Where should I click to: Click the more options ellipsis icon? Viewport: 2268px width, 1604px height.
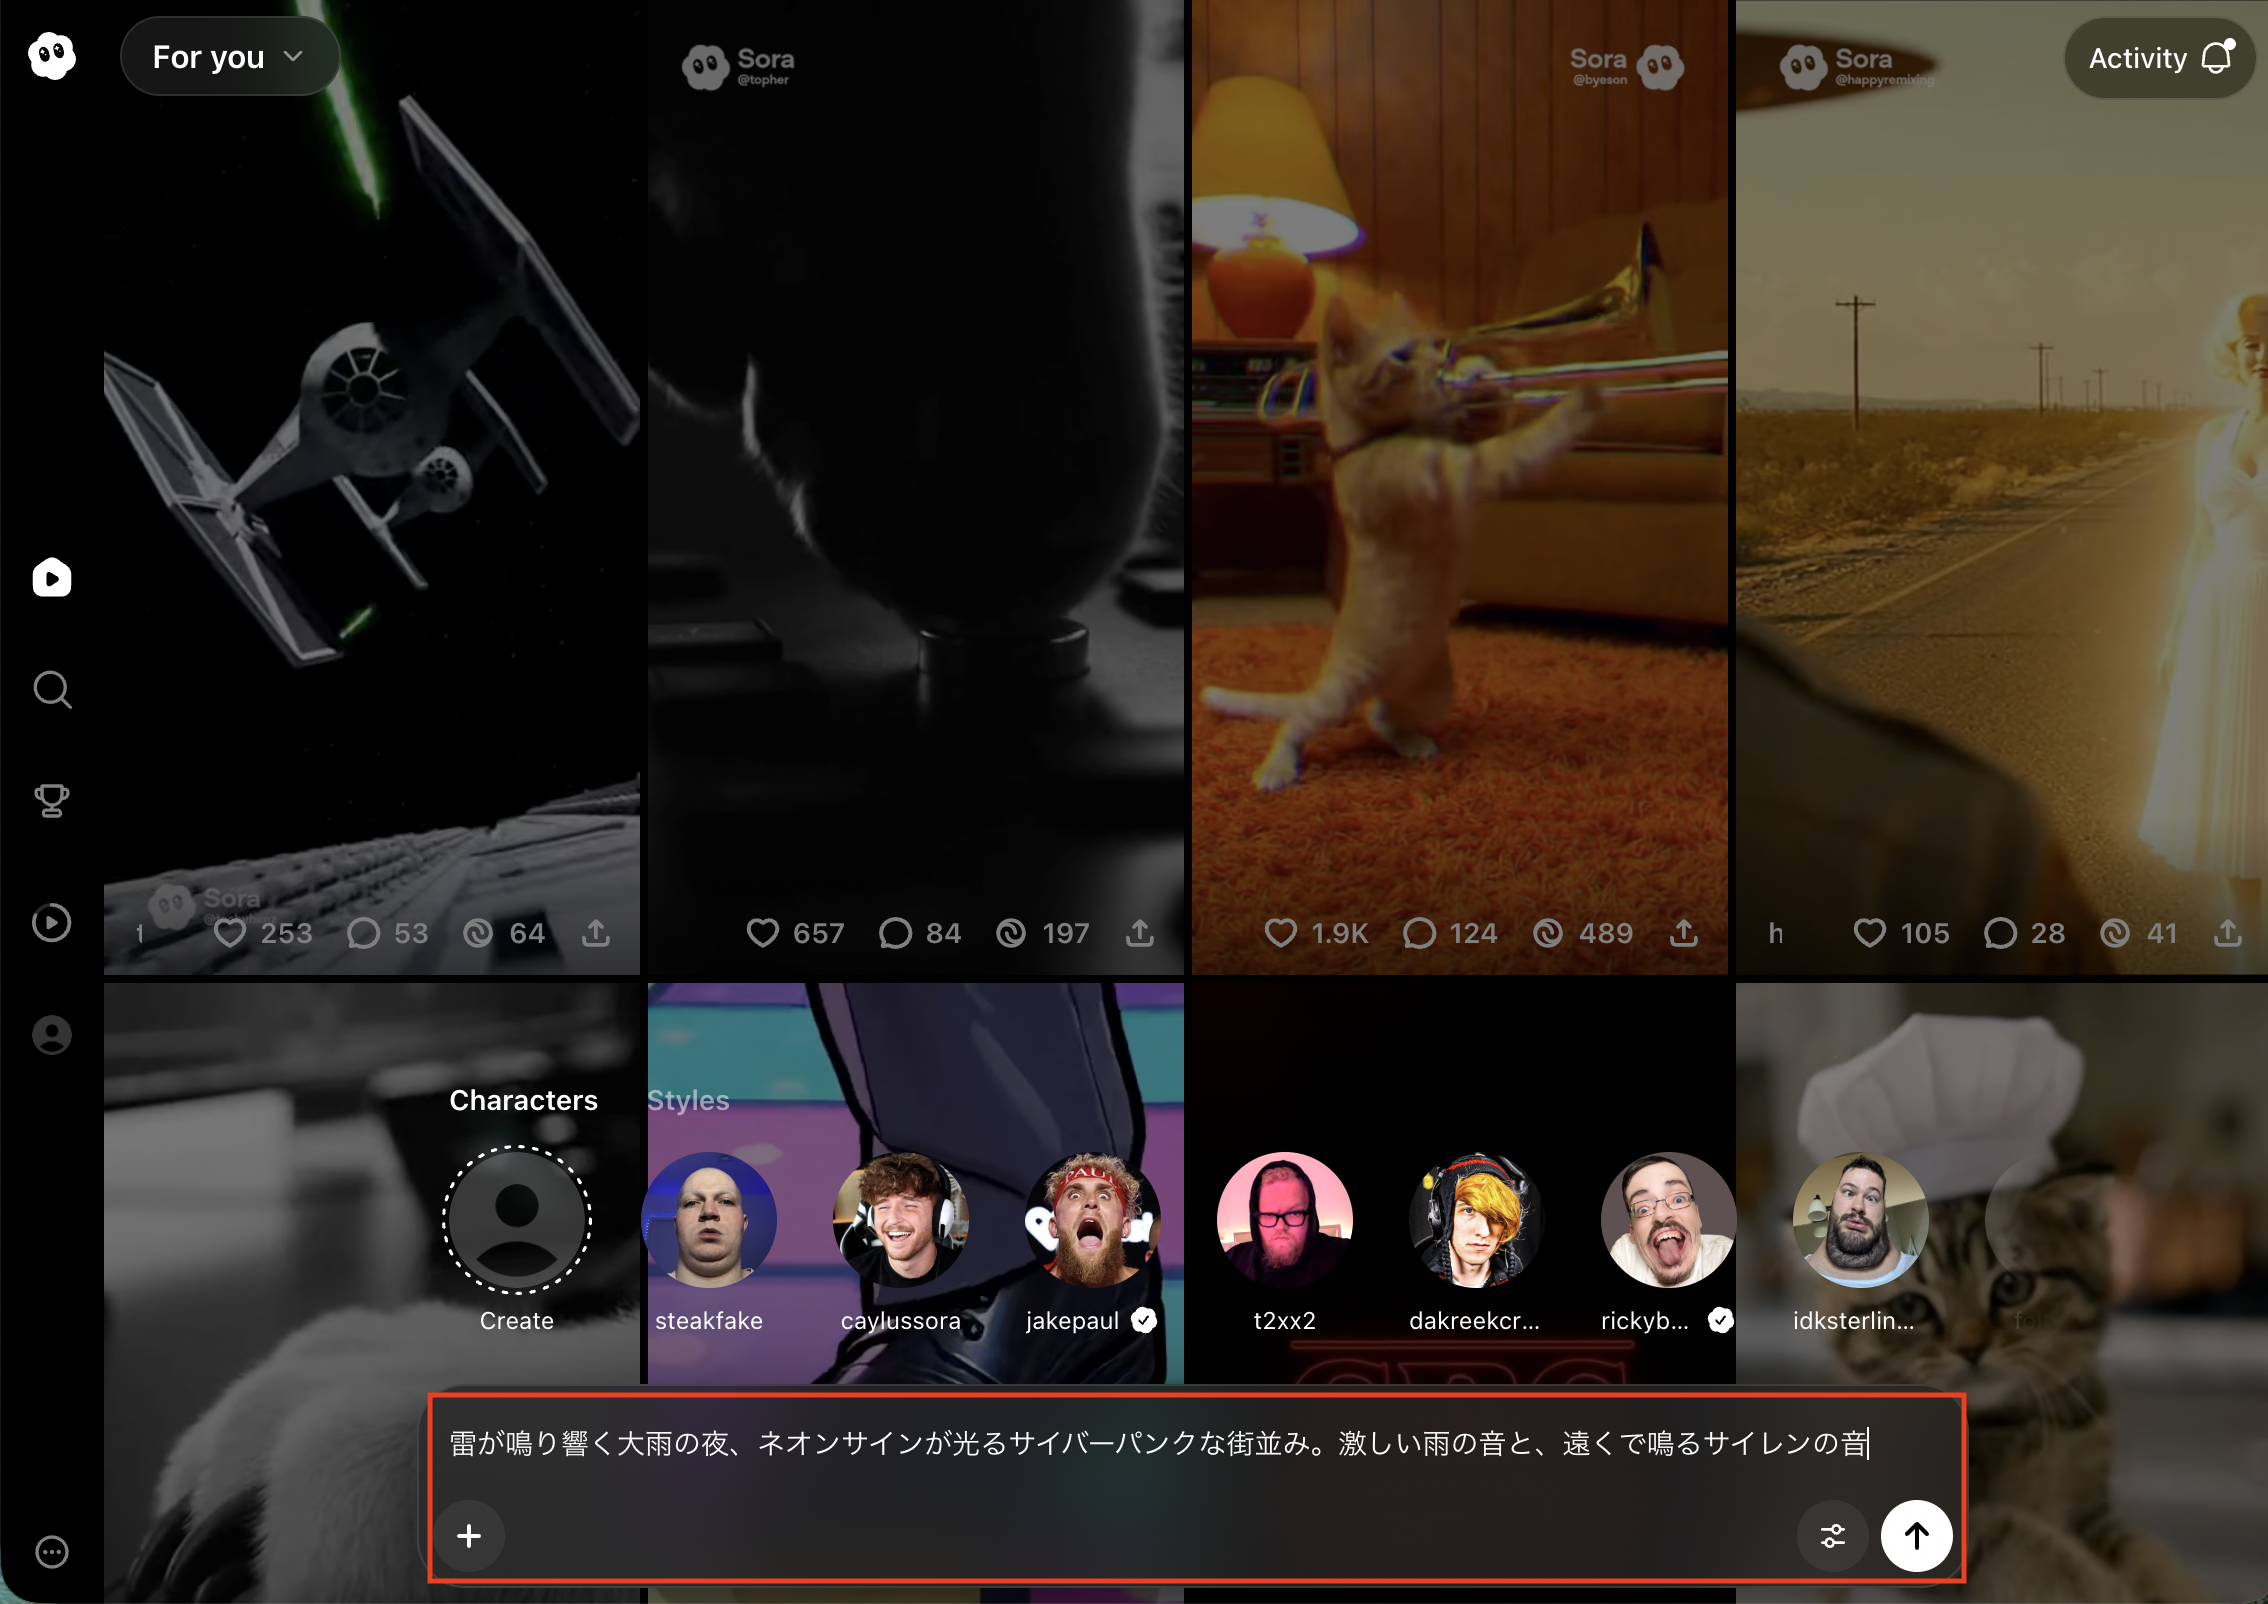pyautogui.click(x=52, y=1551)
